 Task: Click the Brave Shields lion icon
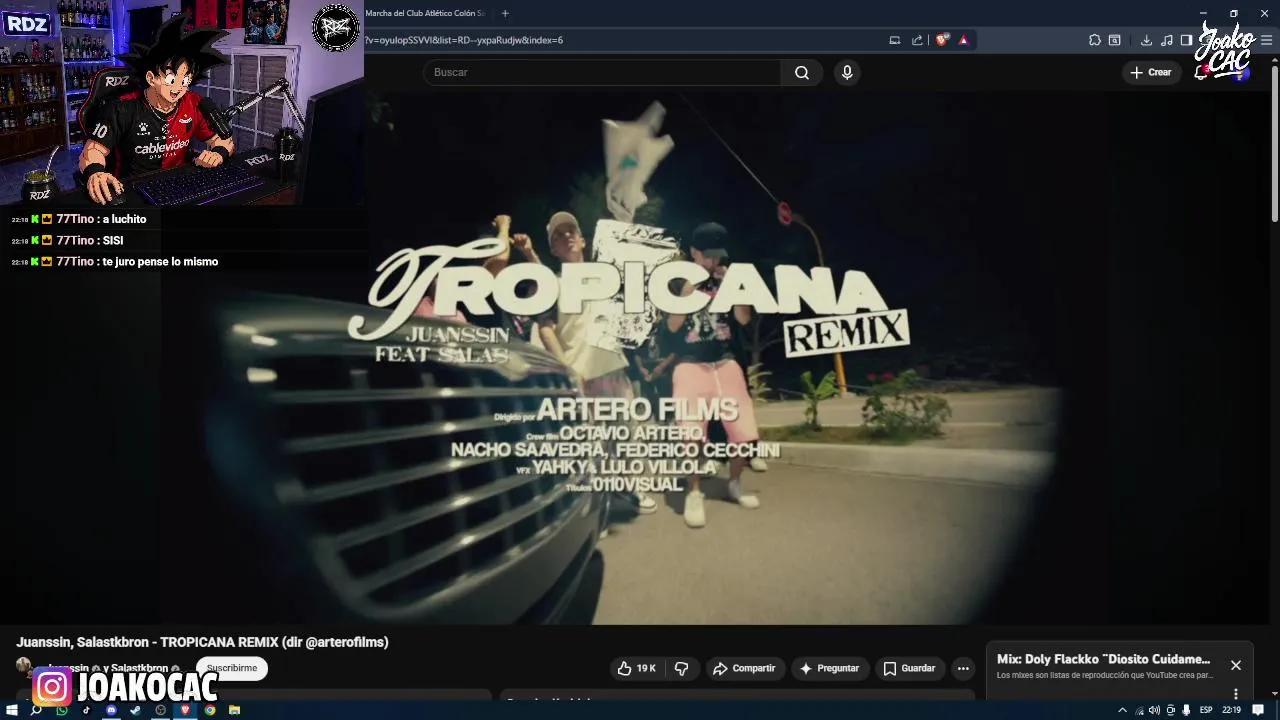(942, 40)
